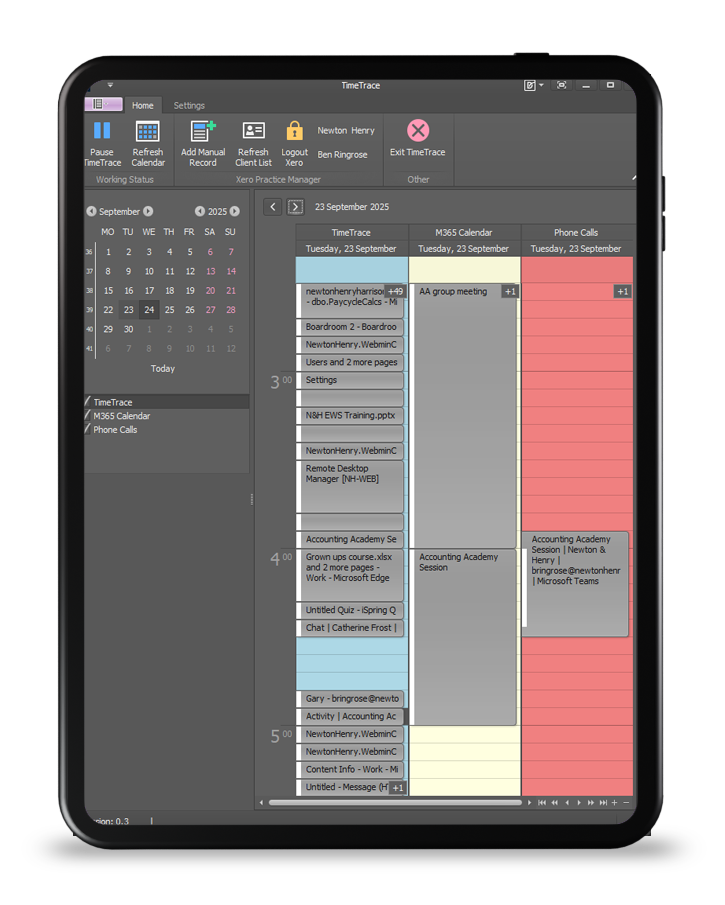Image resolution: width=725 pixels, height=905 pixels.
Task: Select Ben Ringrose in the ribbon
Action: pyautogui.click(x=342, y=155)
